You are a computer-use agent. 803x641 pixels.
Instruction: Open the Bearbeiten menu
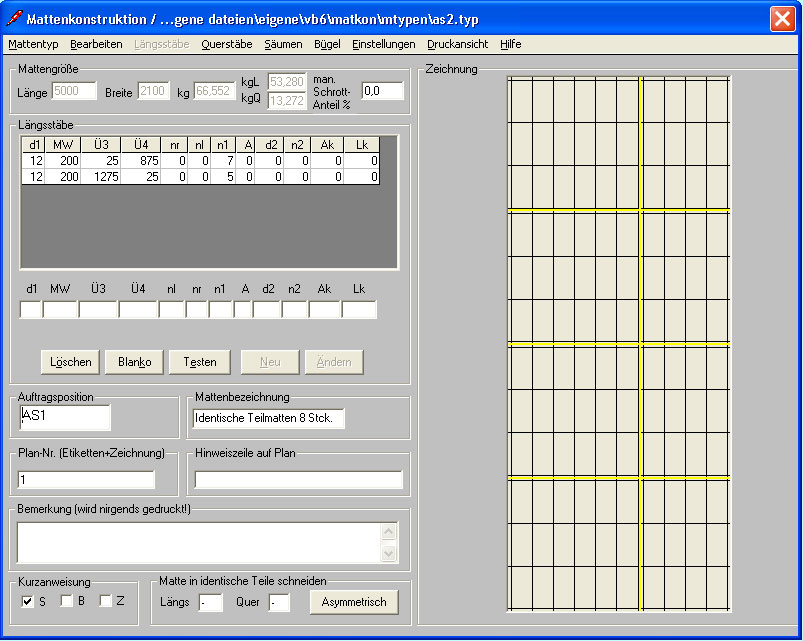96,44
